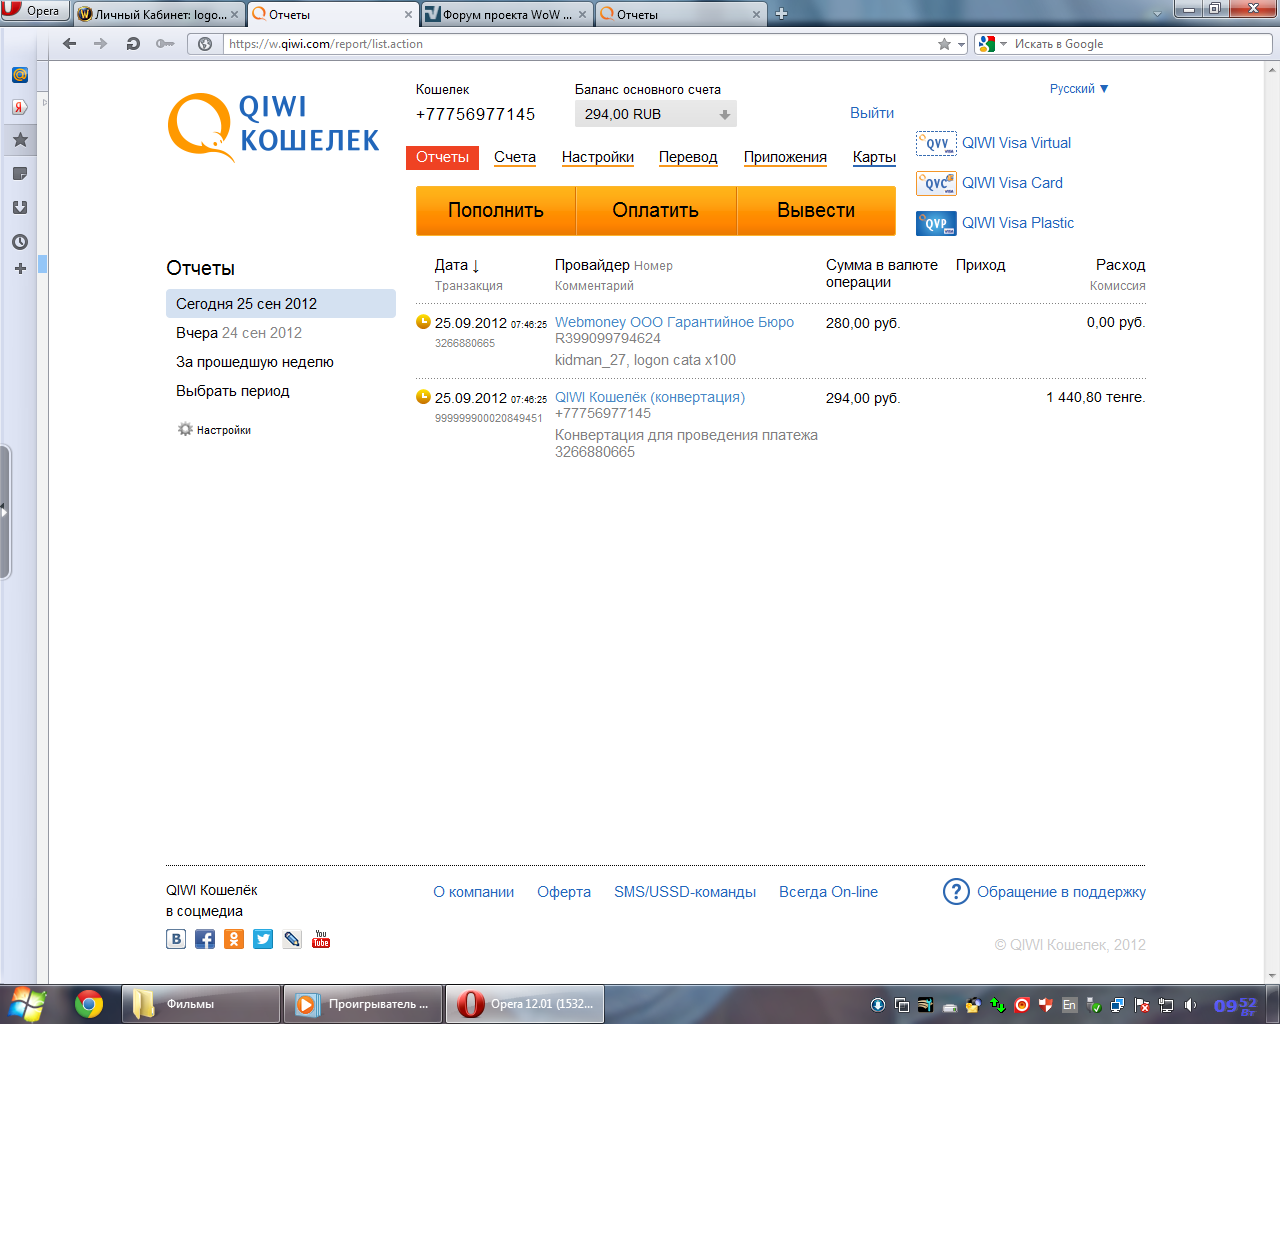The height and width of the screenshot is (1244, 1280).
Task: Open Opera sidebar notes icon
Action: (x=20, y=174)
